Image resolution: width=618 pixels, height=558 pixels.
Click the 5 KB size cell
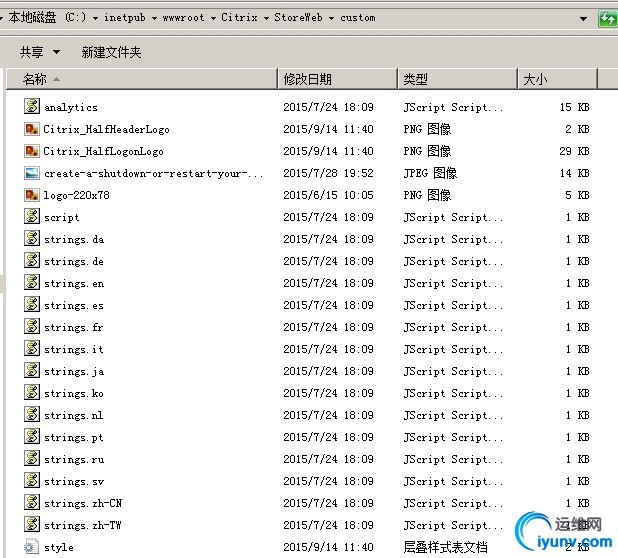coord(577,195)
